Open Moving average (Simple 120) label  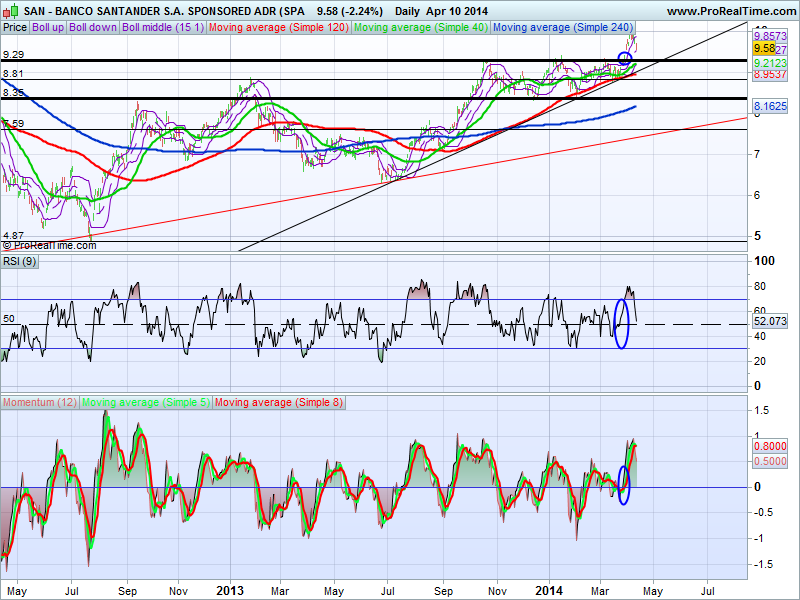(279, 28)
